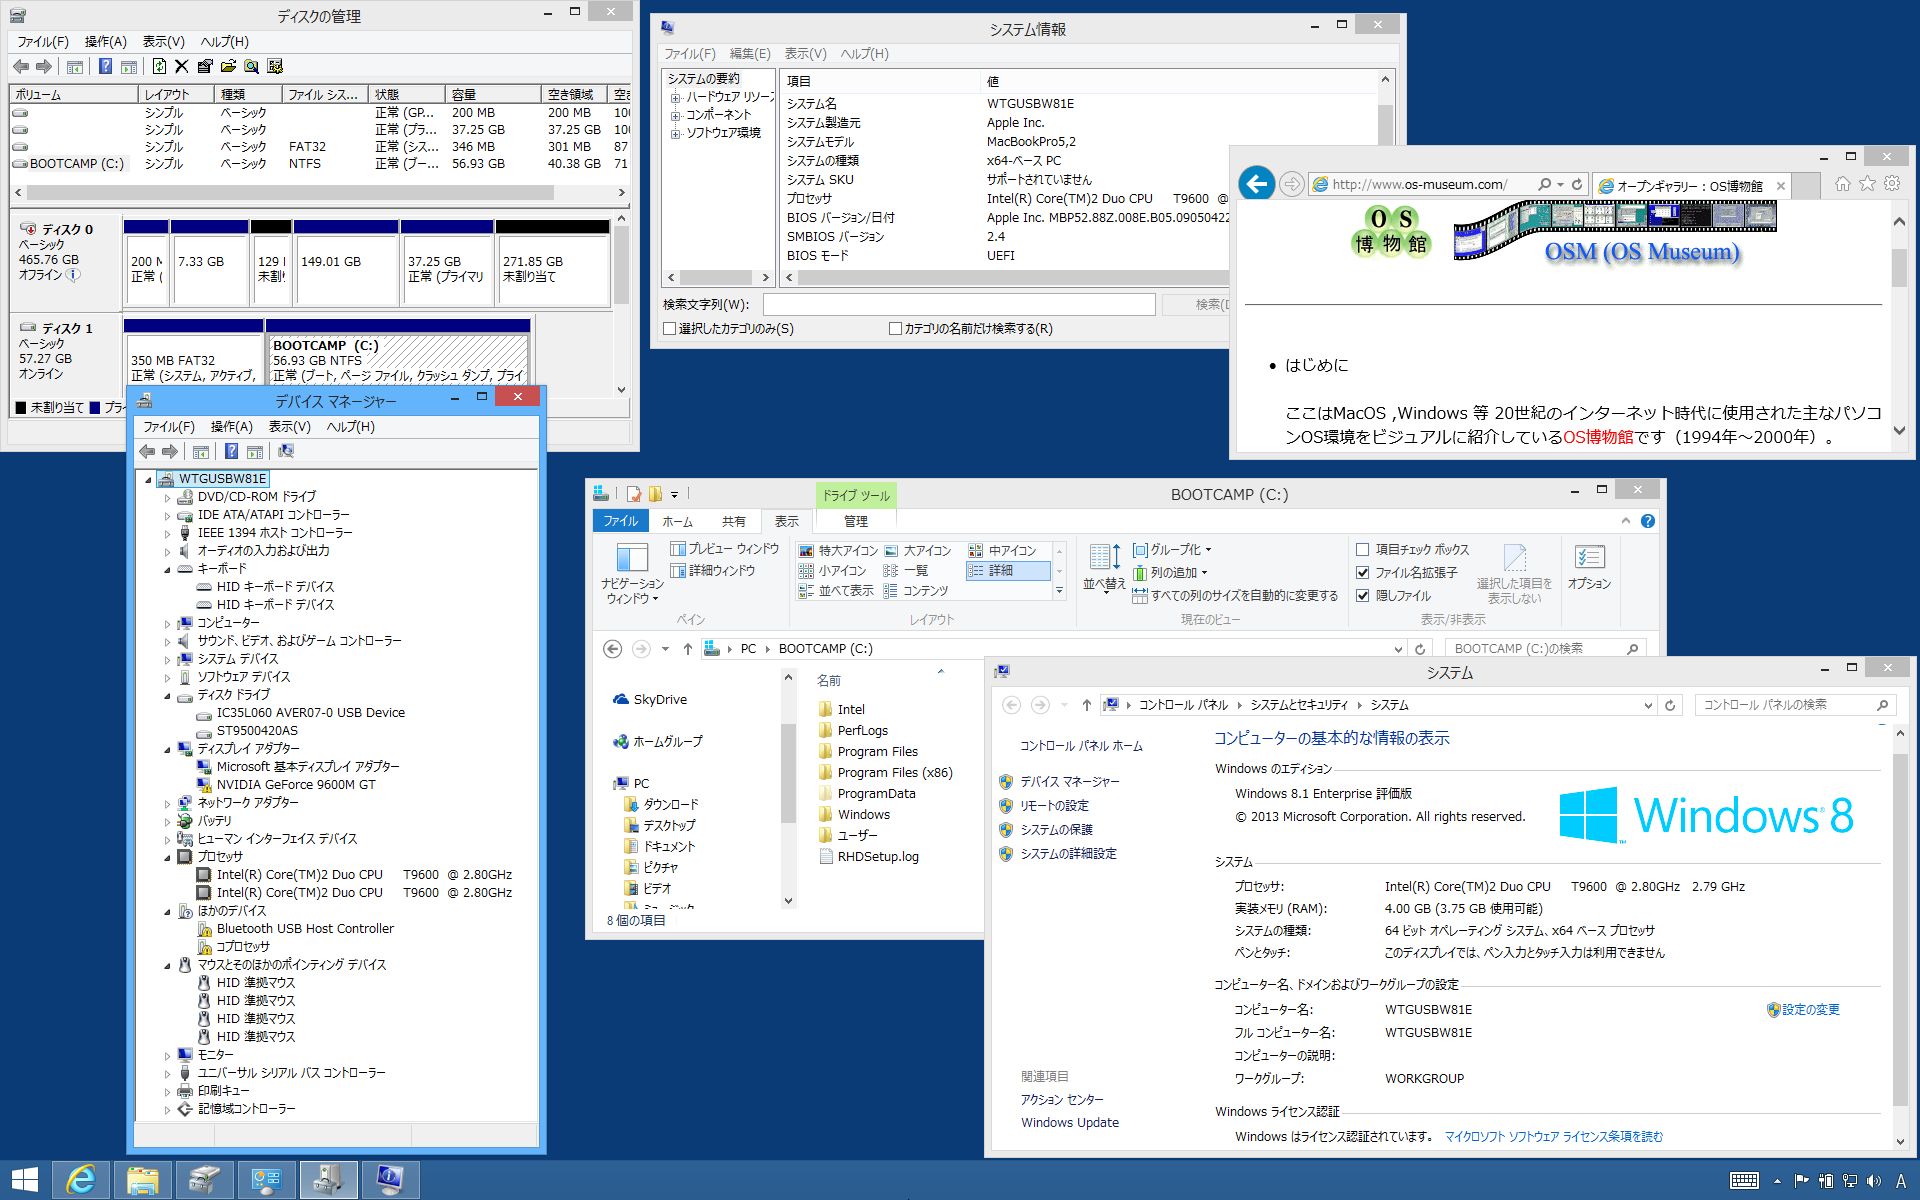Click the volume icon in system tray
The width and height of the screenshot is (1920, 1200).
(1874, 1181)
